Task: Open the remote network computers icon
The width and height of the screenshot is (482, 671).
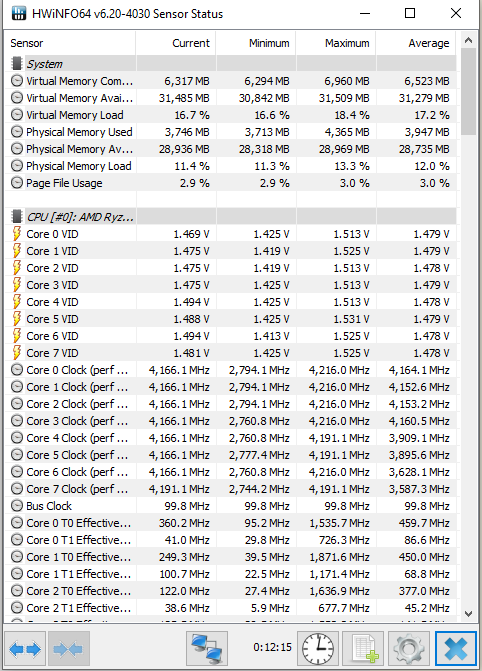Action: [x=207, y=649]
